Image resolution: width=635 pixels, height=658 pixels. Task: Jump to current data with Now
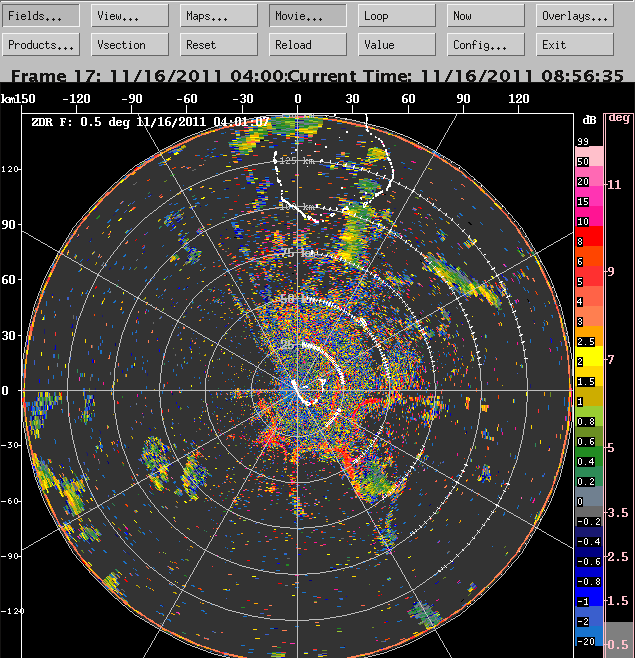(x=486, y=16)
